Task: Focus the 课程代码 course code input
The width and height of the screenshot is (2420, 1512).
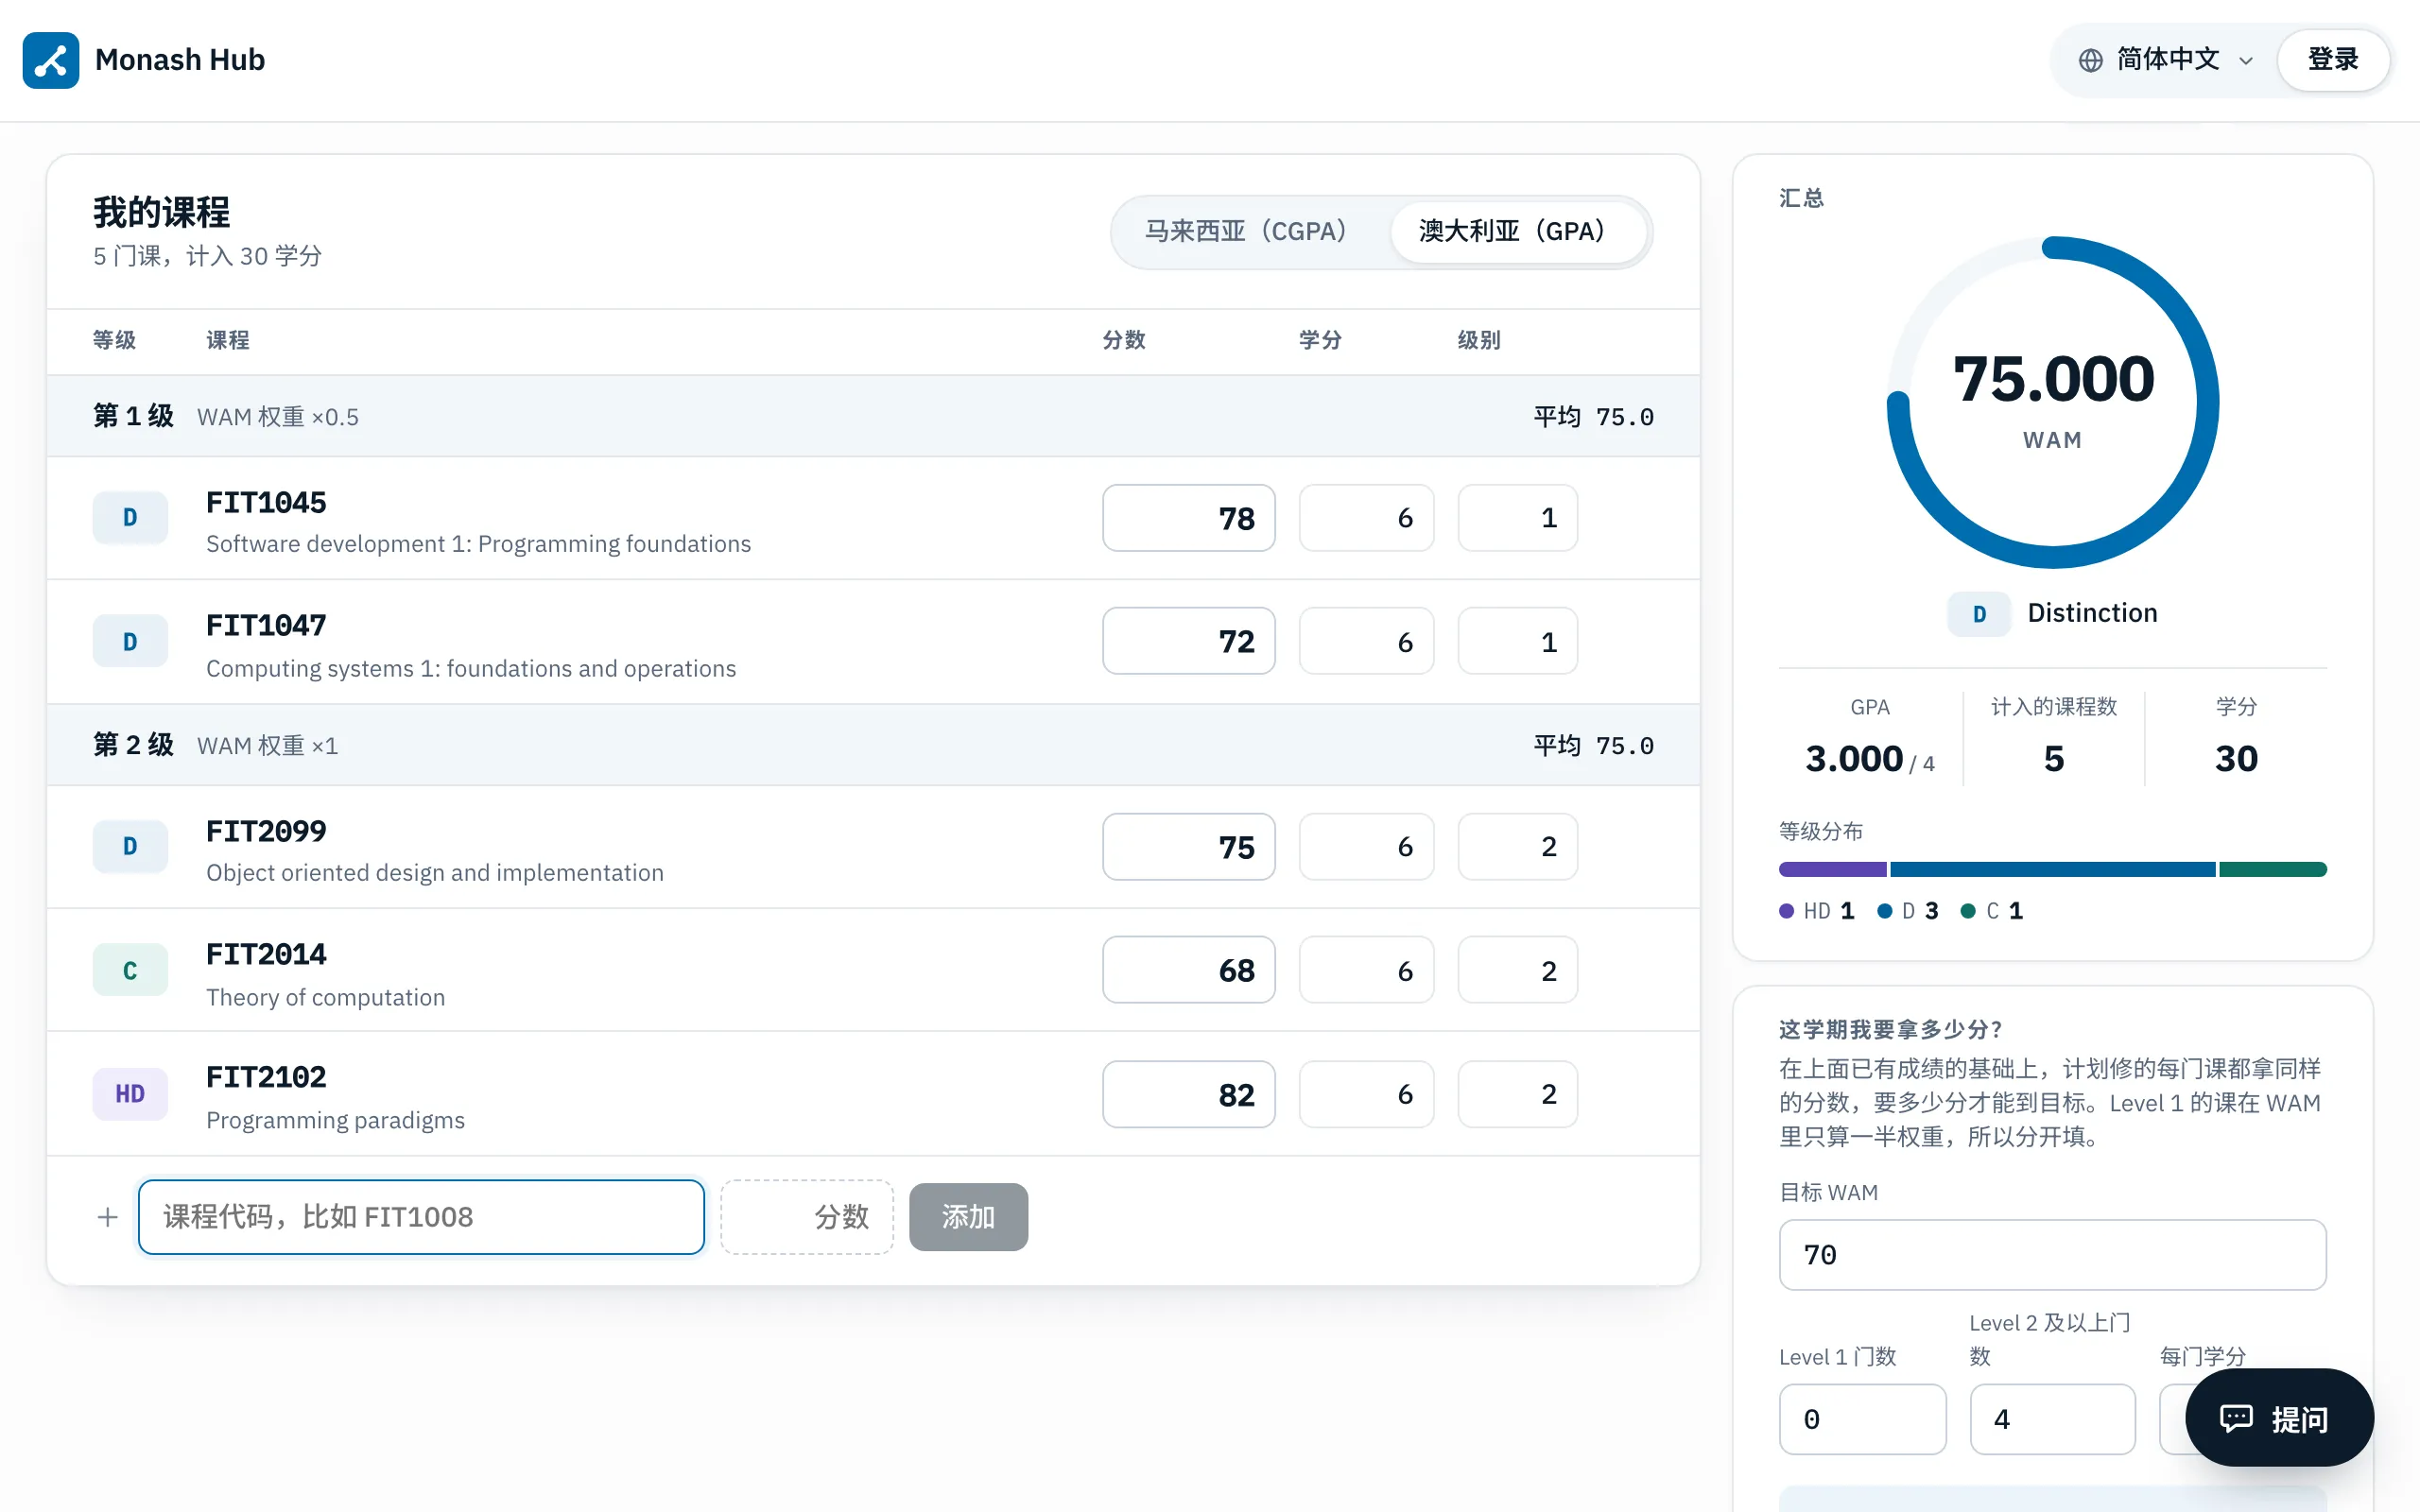Action: tap(421, 1217)
